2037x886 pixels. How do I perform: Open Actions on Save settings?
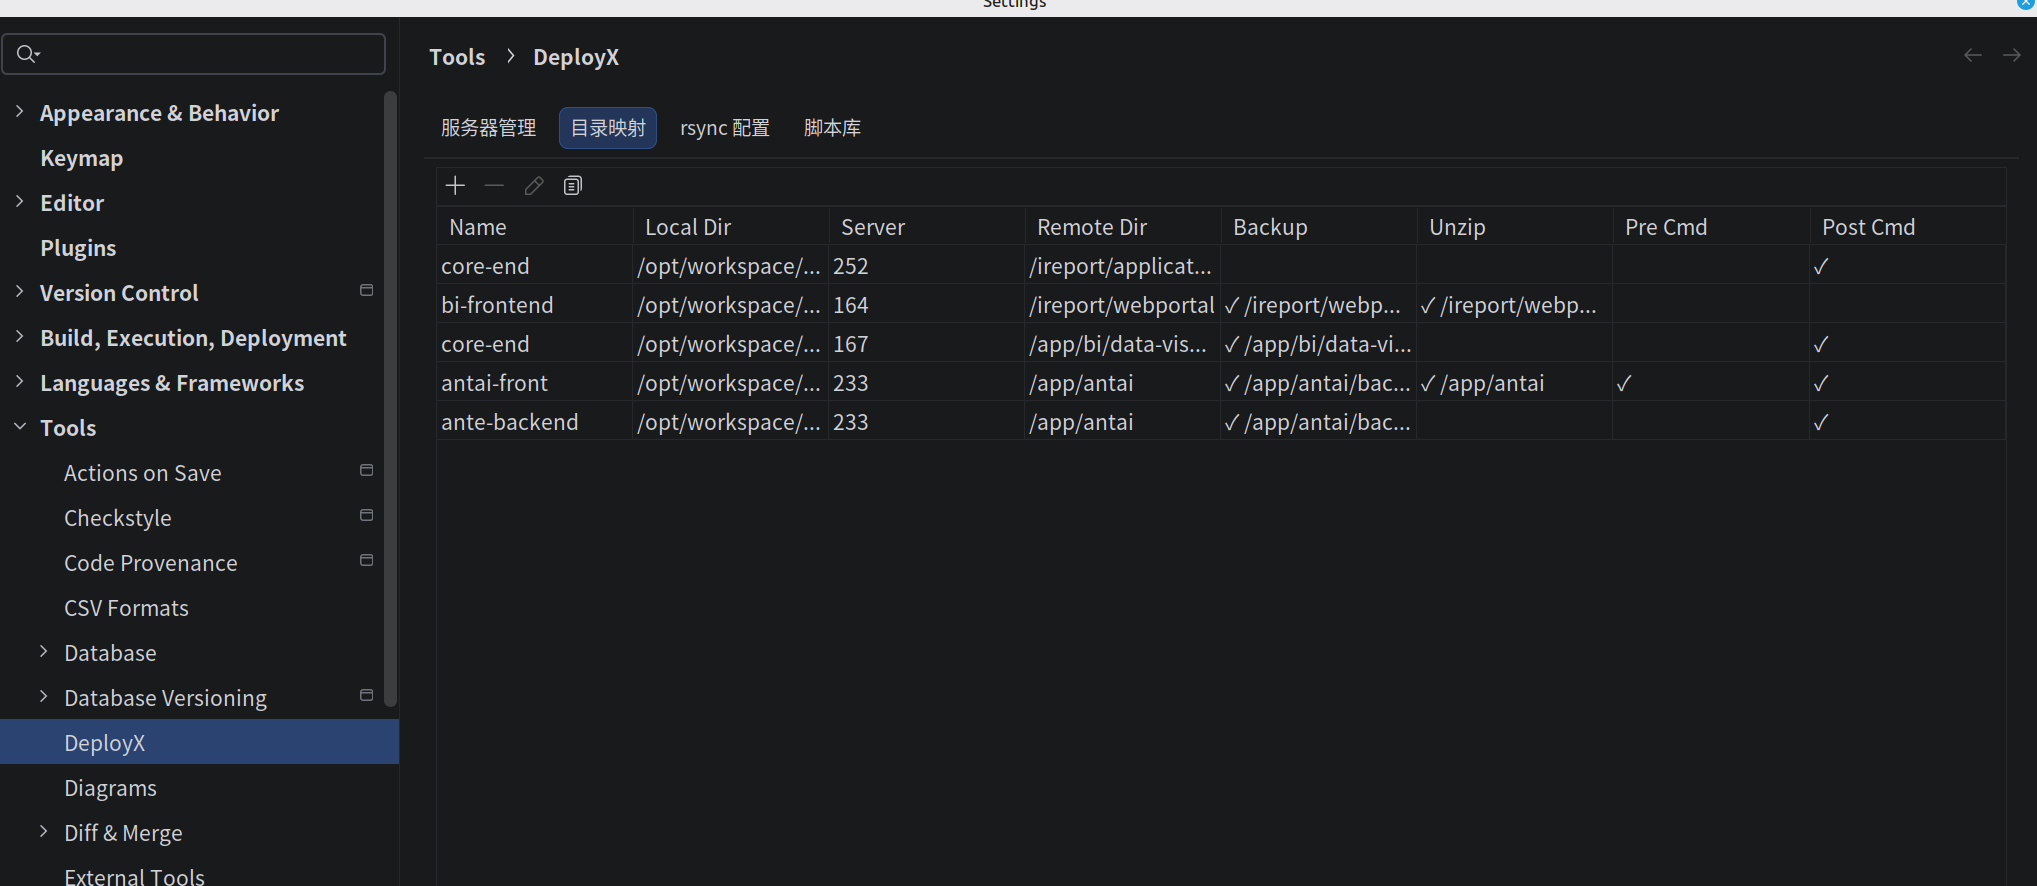(142, 473)
